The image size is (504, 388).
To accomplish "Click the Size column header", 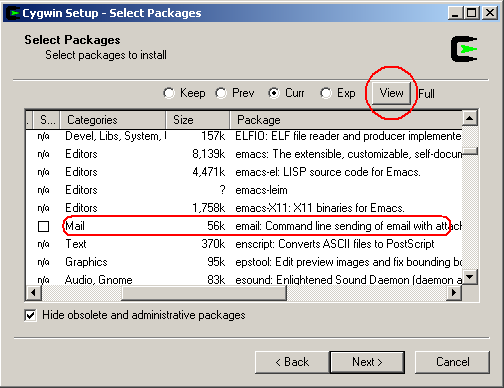I will click(x=198, y=120).
